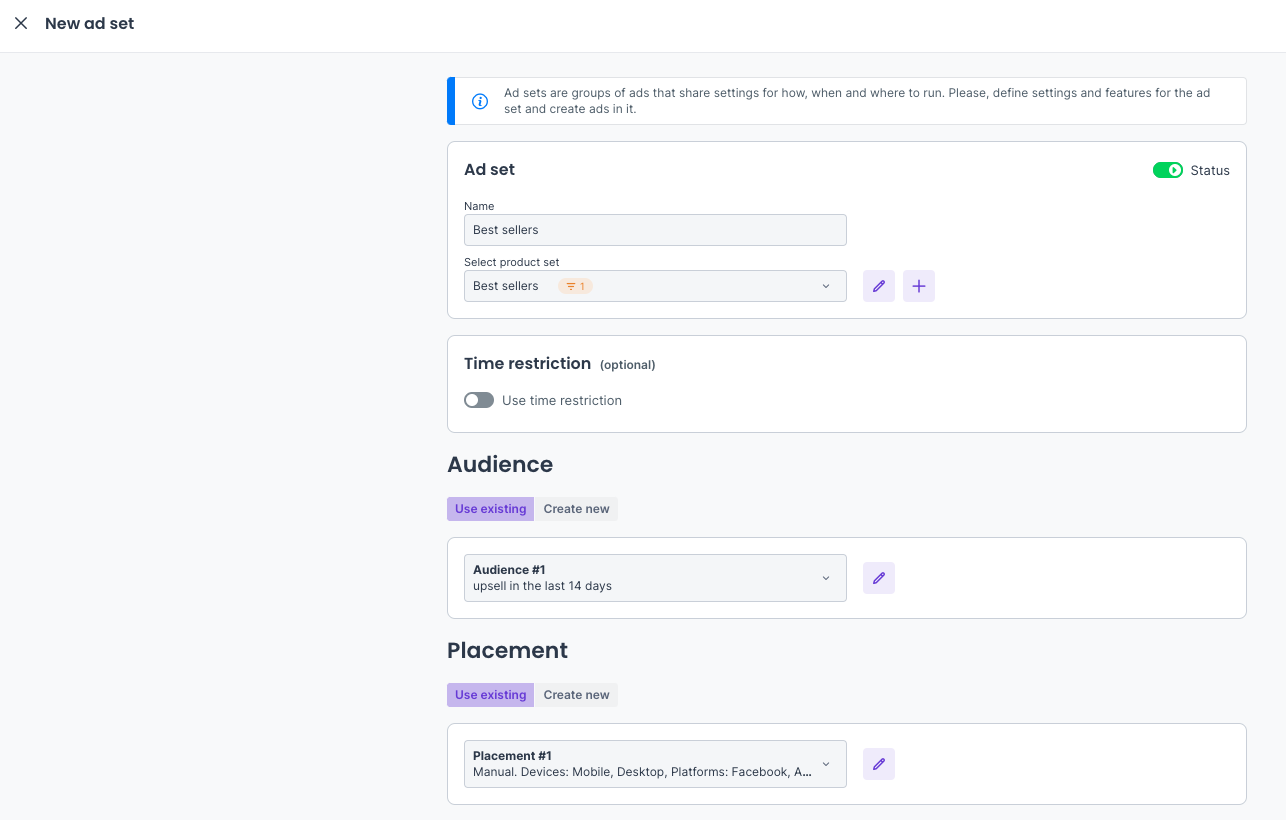Expand the Audience #1 dropdown
Image resolution: width=1286 pixels, height=820 pixels.
655,578
